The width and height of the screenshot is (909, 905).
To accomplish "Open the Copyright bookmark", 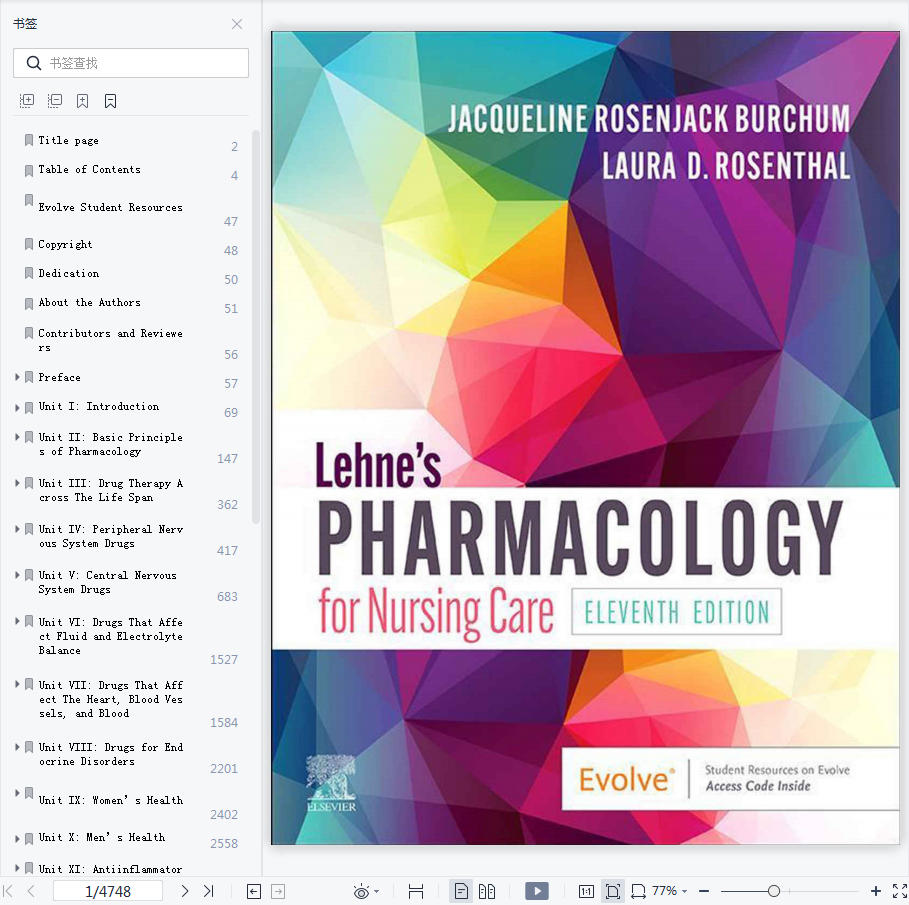I will click(x=65, y=245).
